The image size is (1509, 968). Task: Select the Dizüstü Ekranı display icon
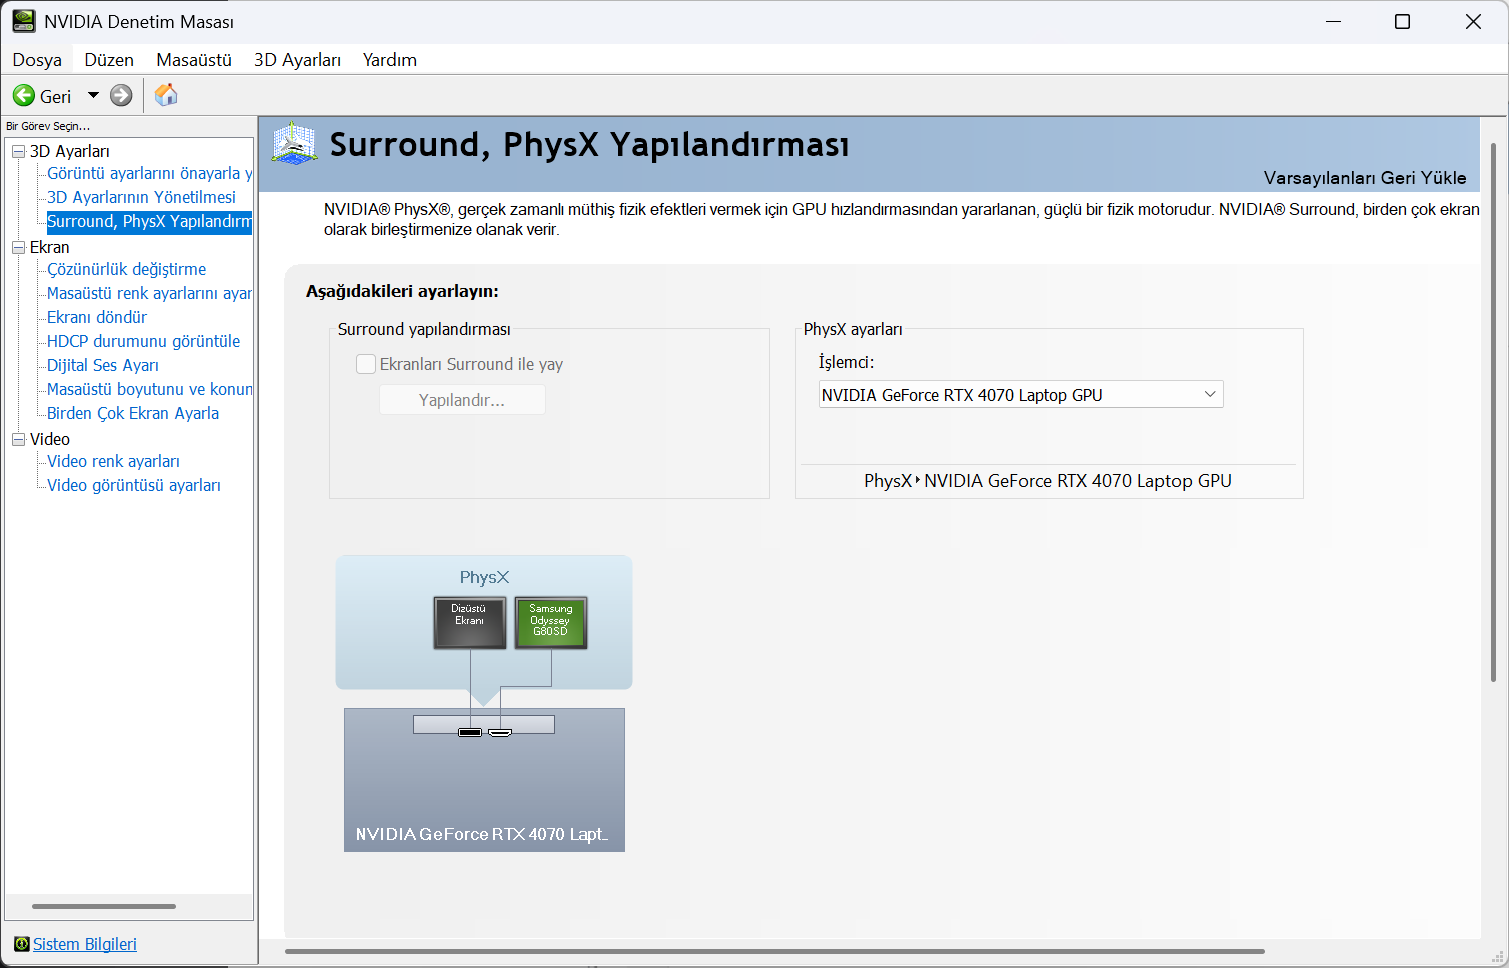click(470, 622)
